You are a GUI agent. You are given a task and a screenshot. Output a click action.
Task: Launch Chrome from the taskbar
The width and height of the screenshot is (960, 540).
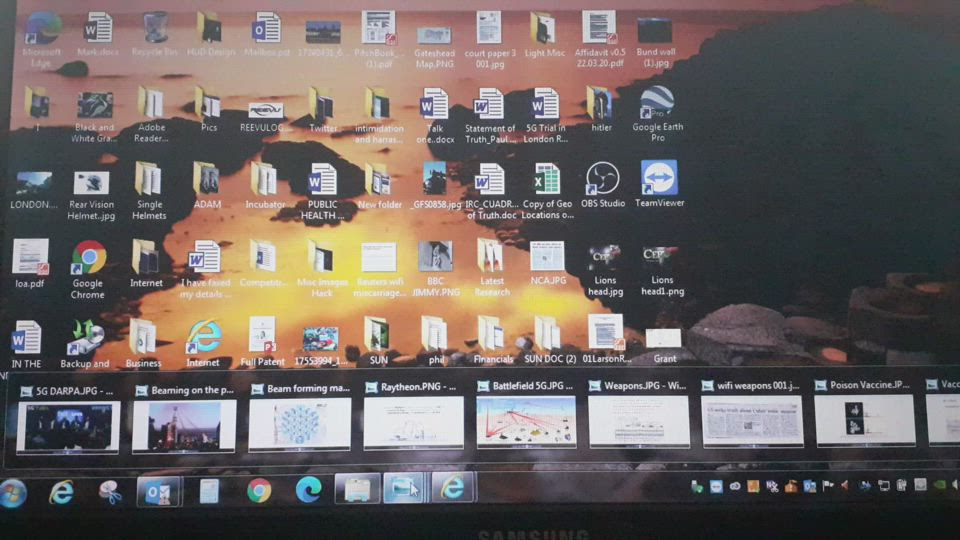[x=259, y=490]
